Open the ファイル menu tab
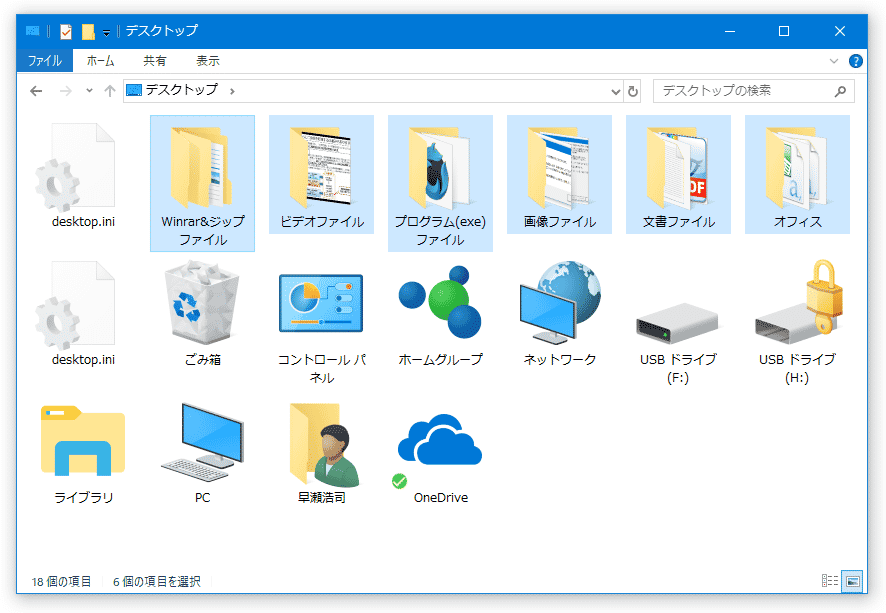The width and height of the screenshot is (886, 613). (45, 61)
